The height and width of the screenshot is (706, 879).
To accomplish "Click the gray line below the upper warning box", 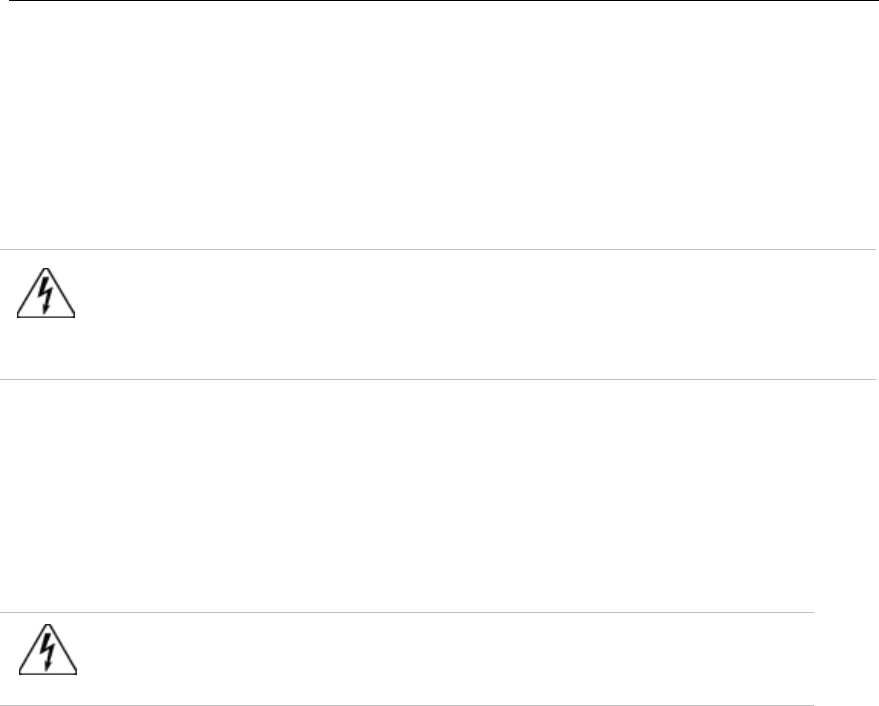I will click(x=439, y=379).
